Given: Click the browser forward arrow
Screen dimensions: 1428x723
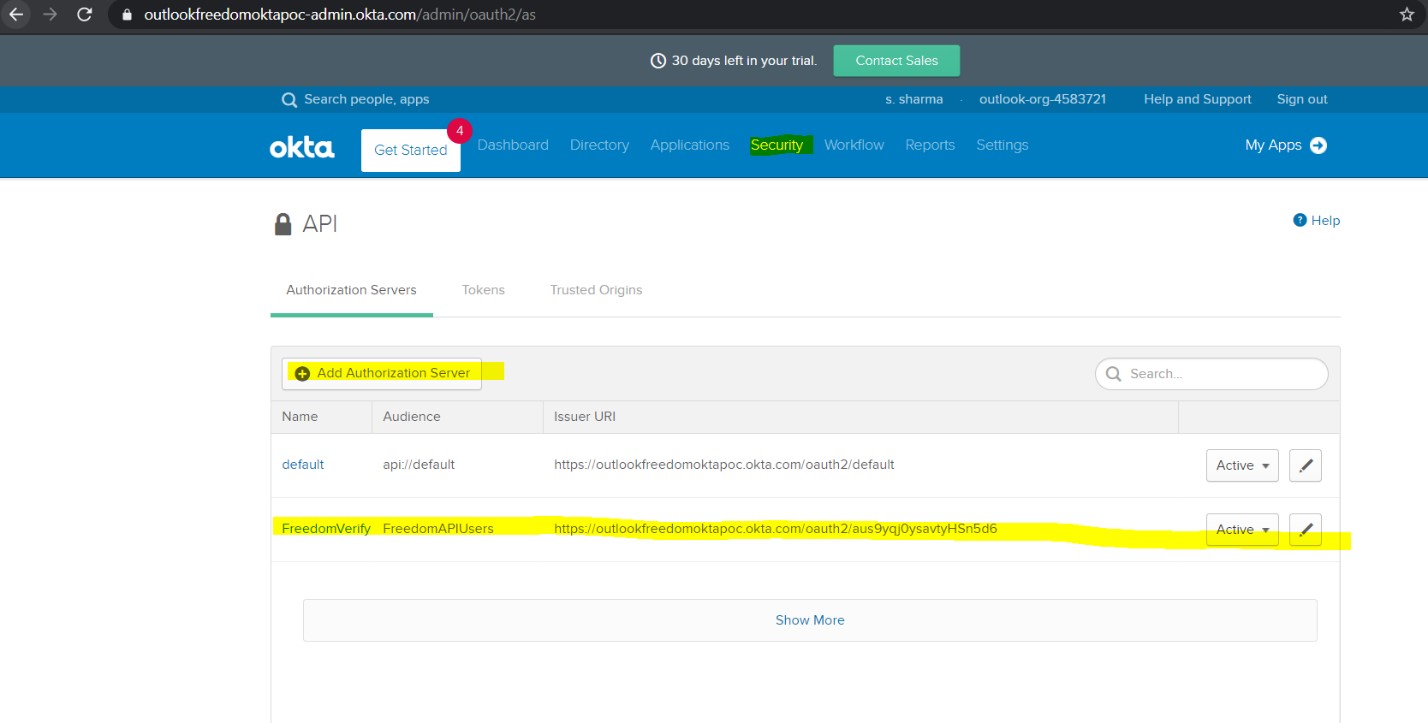Looking at the screenshot, I should 50,15.
